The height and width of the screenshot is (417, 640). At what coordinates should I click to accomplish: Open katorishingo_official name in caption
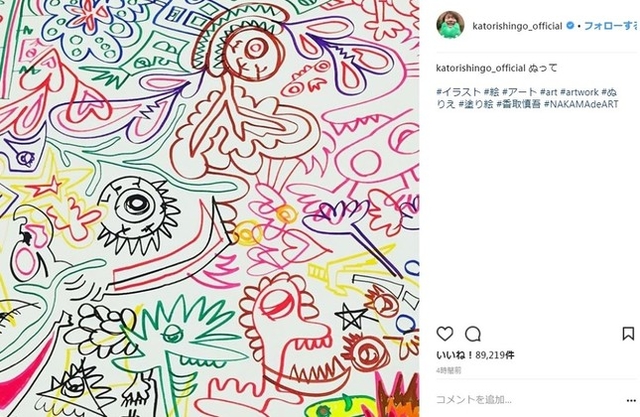tap(480, 68)
